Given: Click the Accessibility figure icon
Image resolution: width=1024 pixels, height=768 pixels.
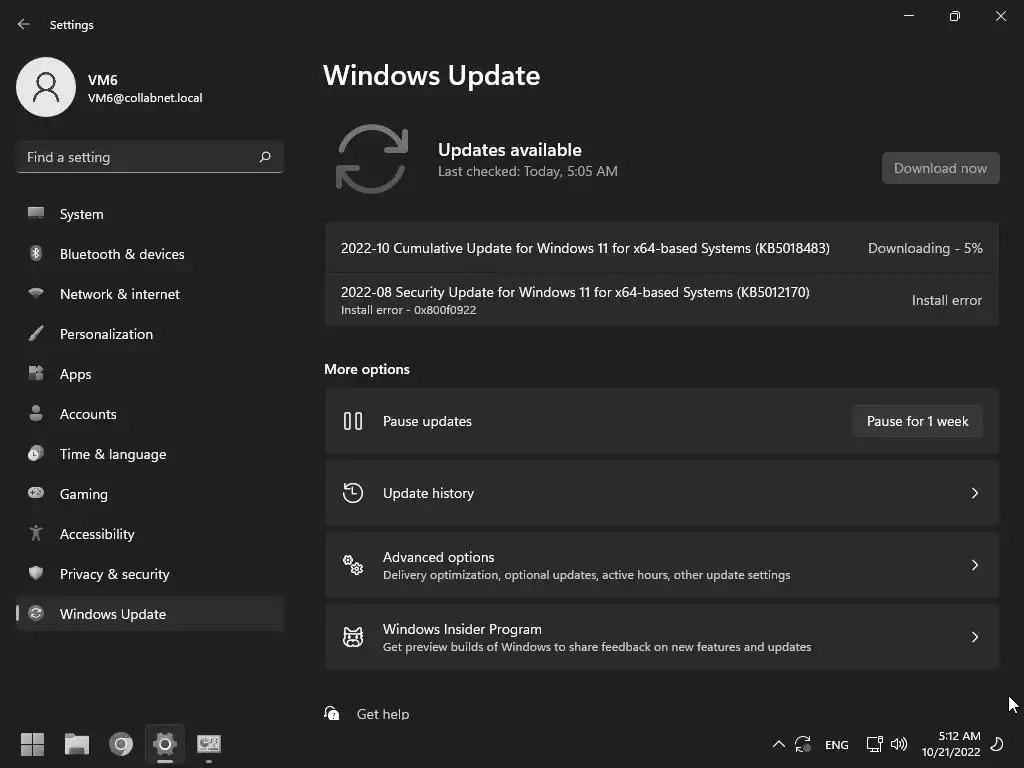Looking at the screenshot, I should 36,533.
